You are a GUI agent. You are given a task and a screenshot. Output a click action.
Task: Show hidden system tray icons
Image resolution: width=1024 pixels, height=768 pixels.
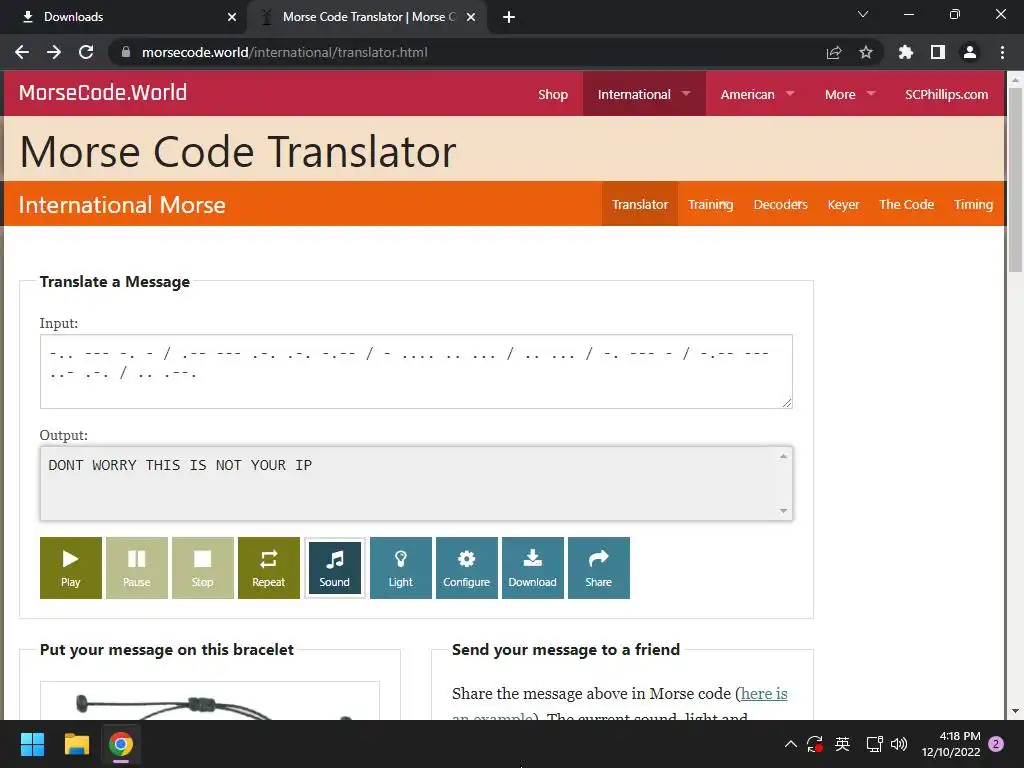tap(790, 744)
